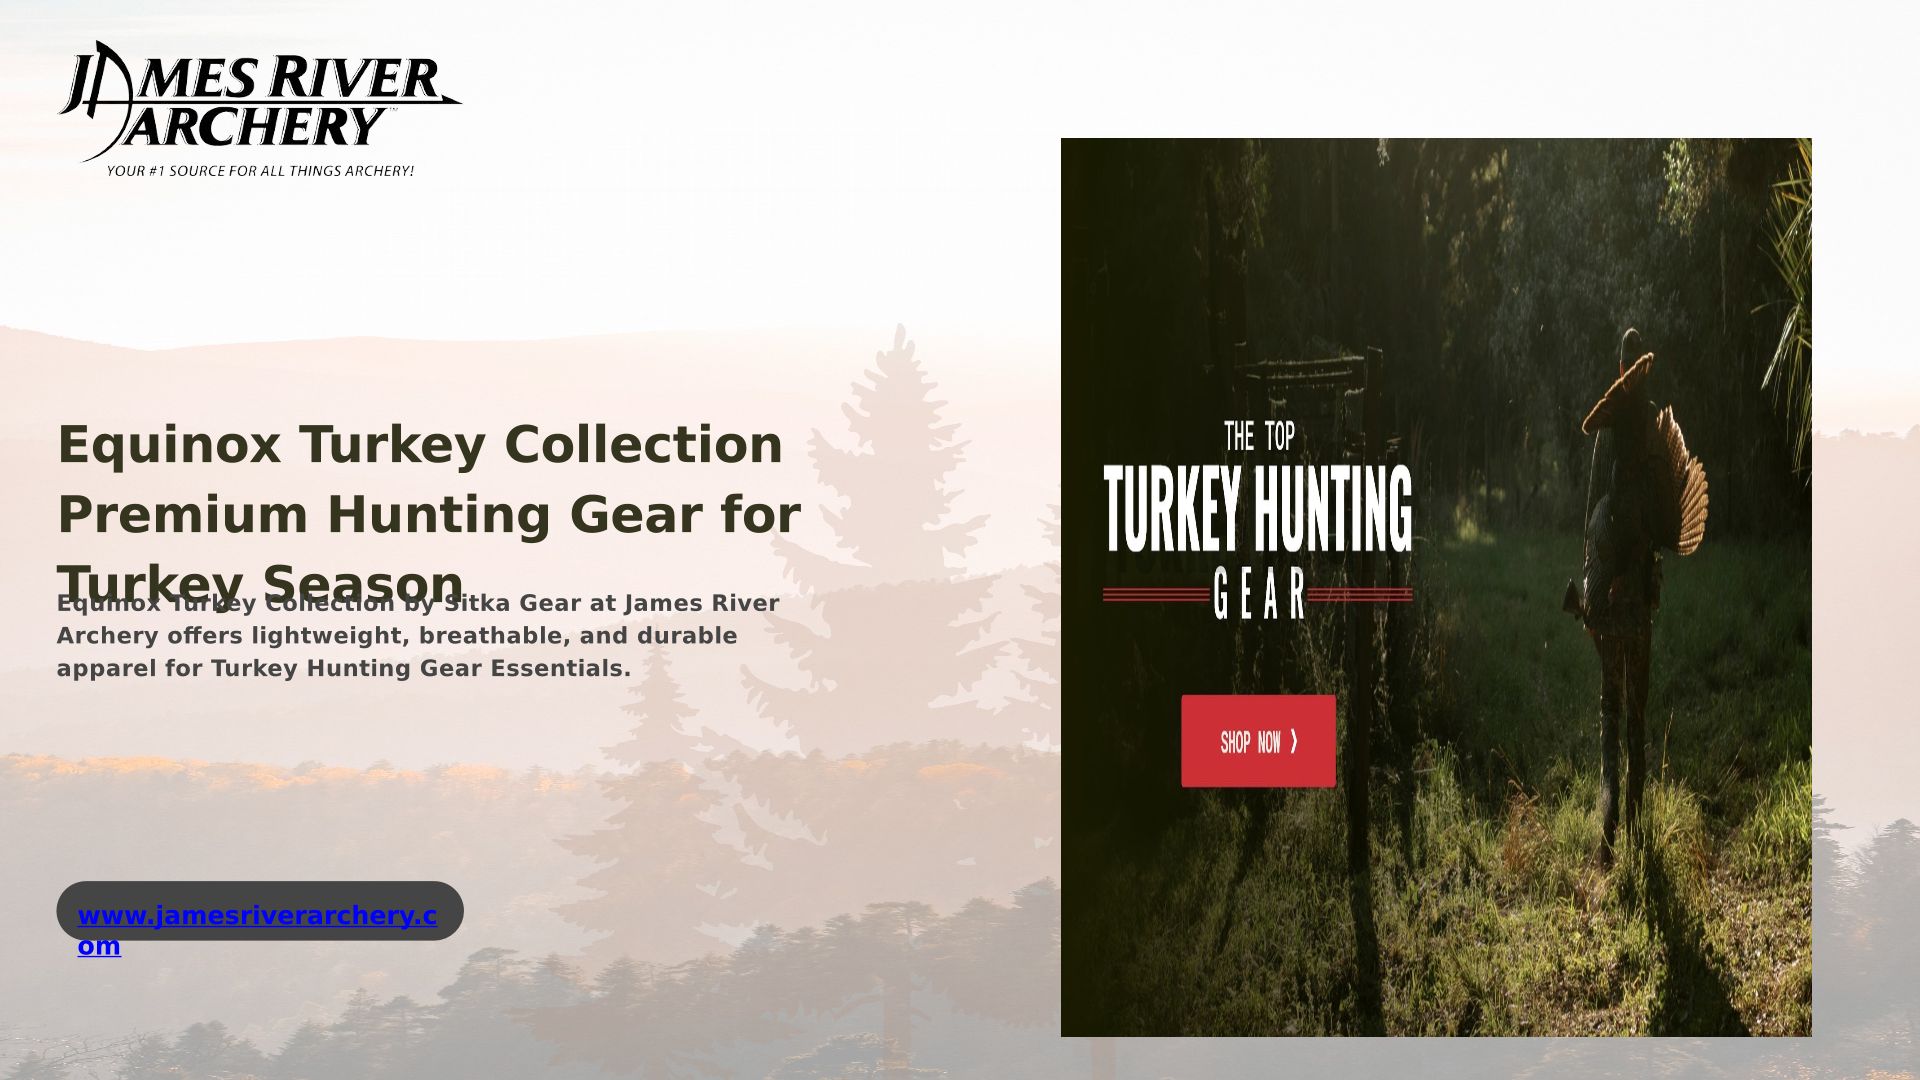This screenshot has height=1080, width=1920.
Task: Click the "Premium Hunting Gear for" heading line
Action: pos(429,514)
